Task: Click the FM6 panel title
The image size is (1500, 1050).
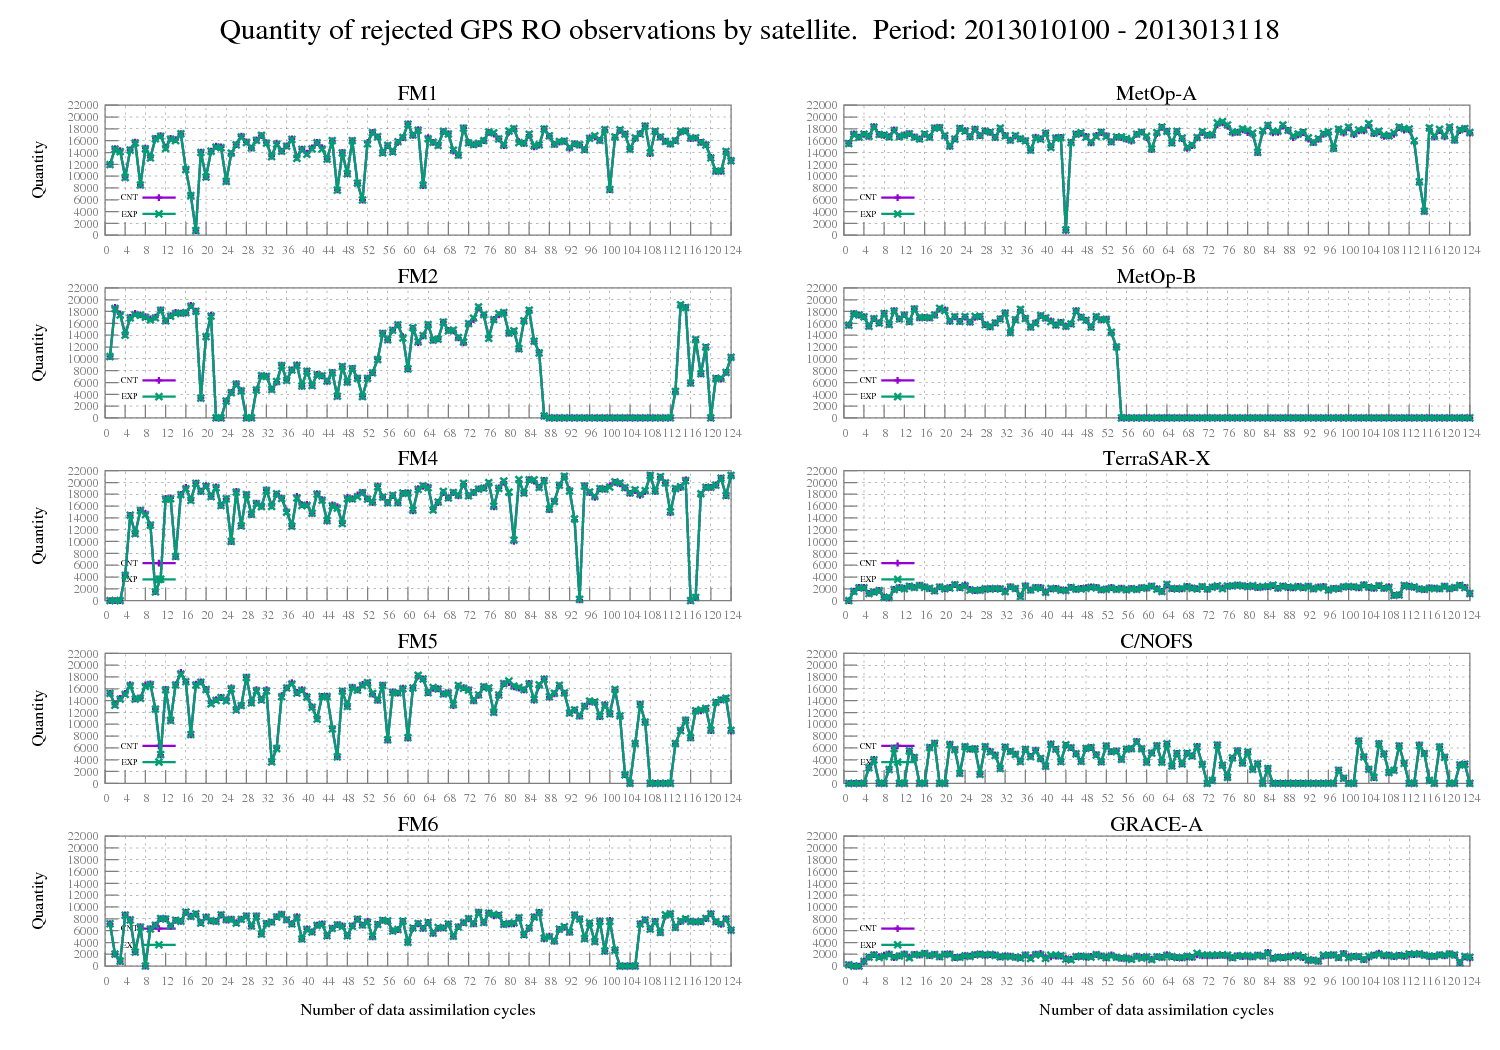Action: click(x=417, y=824)
